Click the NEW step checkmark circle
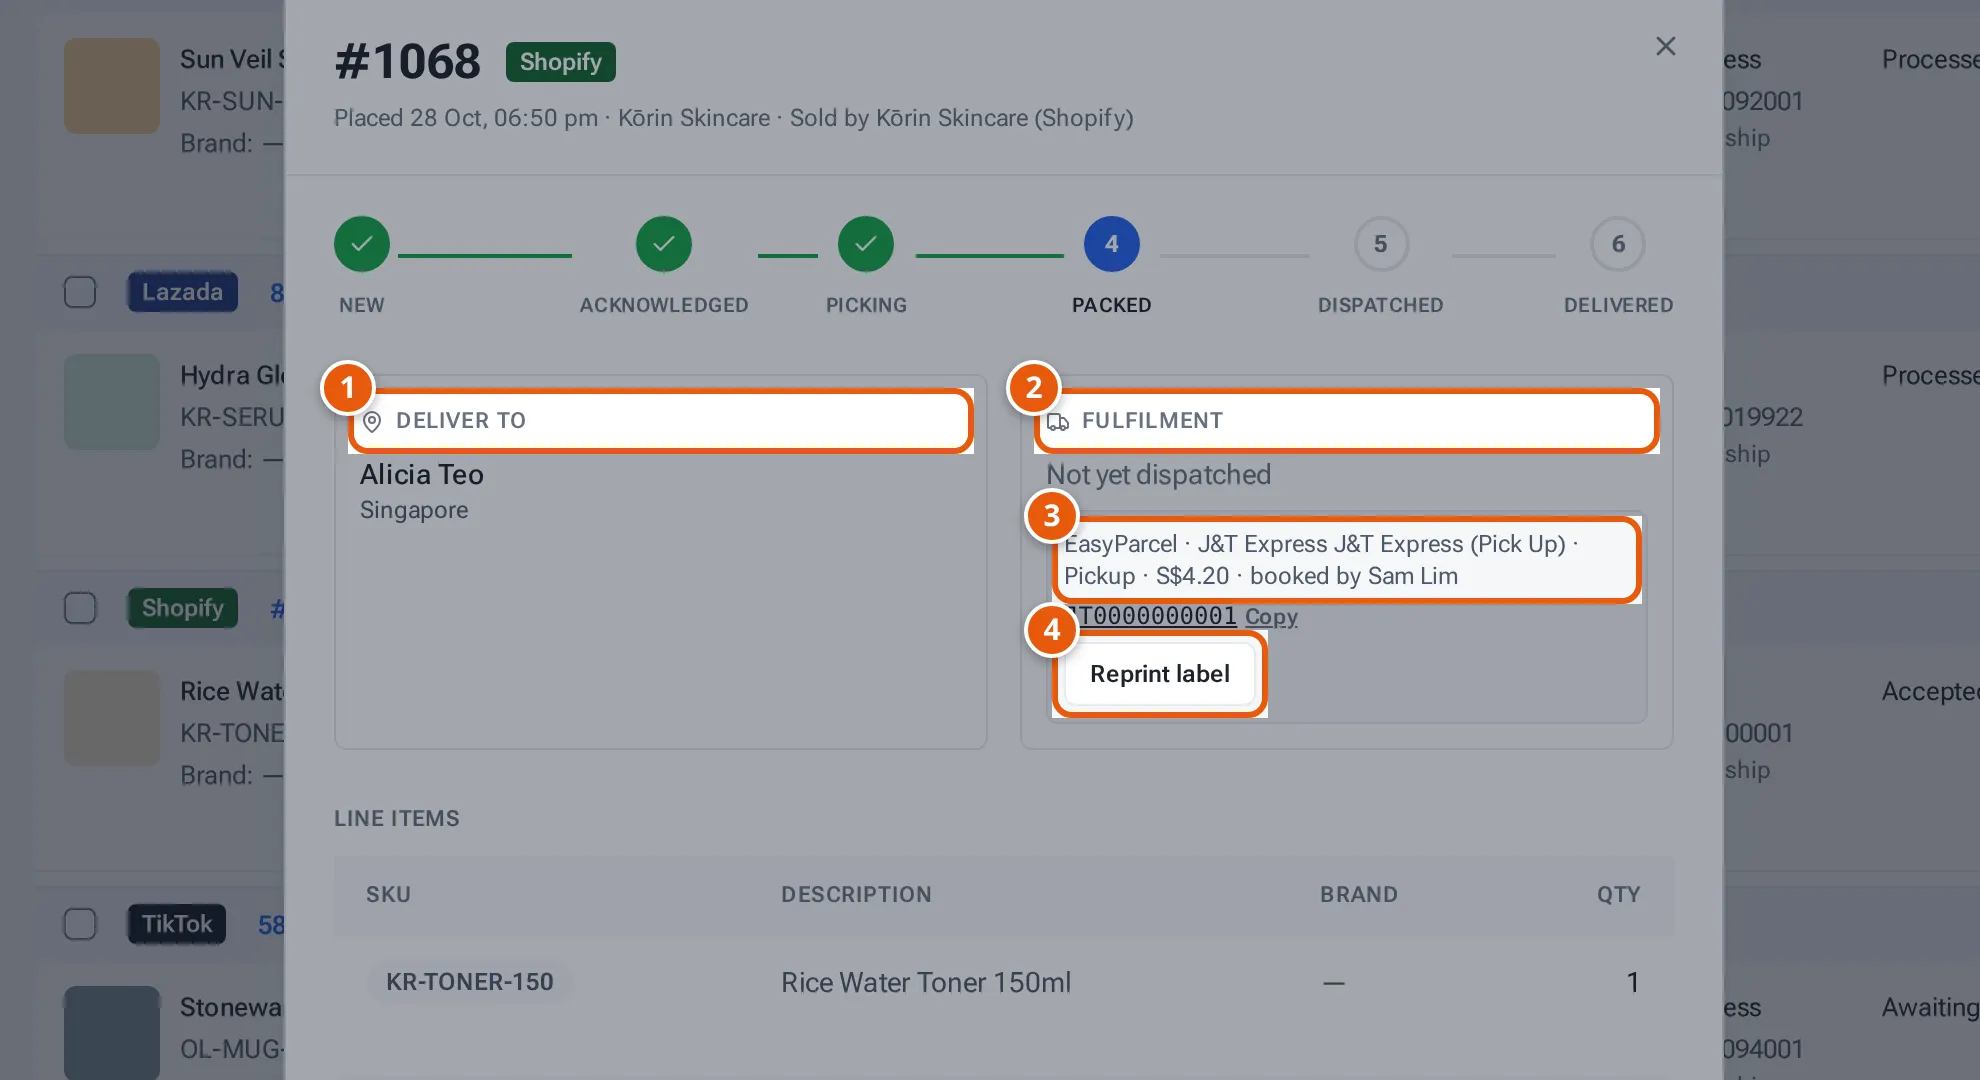Screen dimensions: 1980x1080 pos(362,244)
